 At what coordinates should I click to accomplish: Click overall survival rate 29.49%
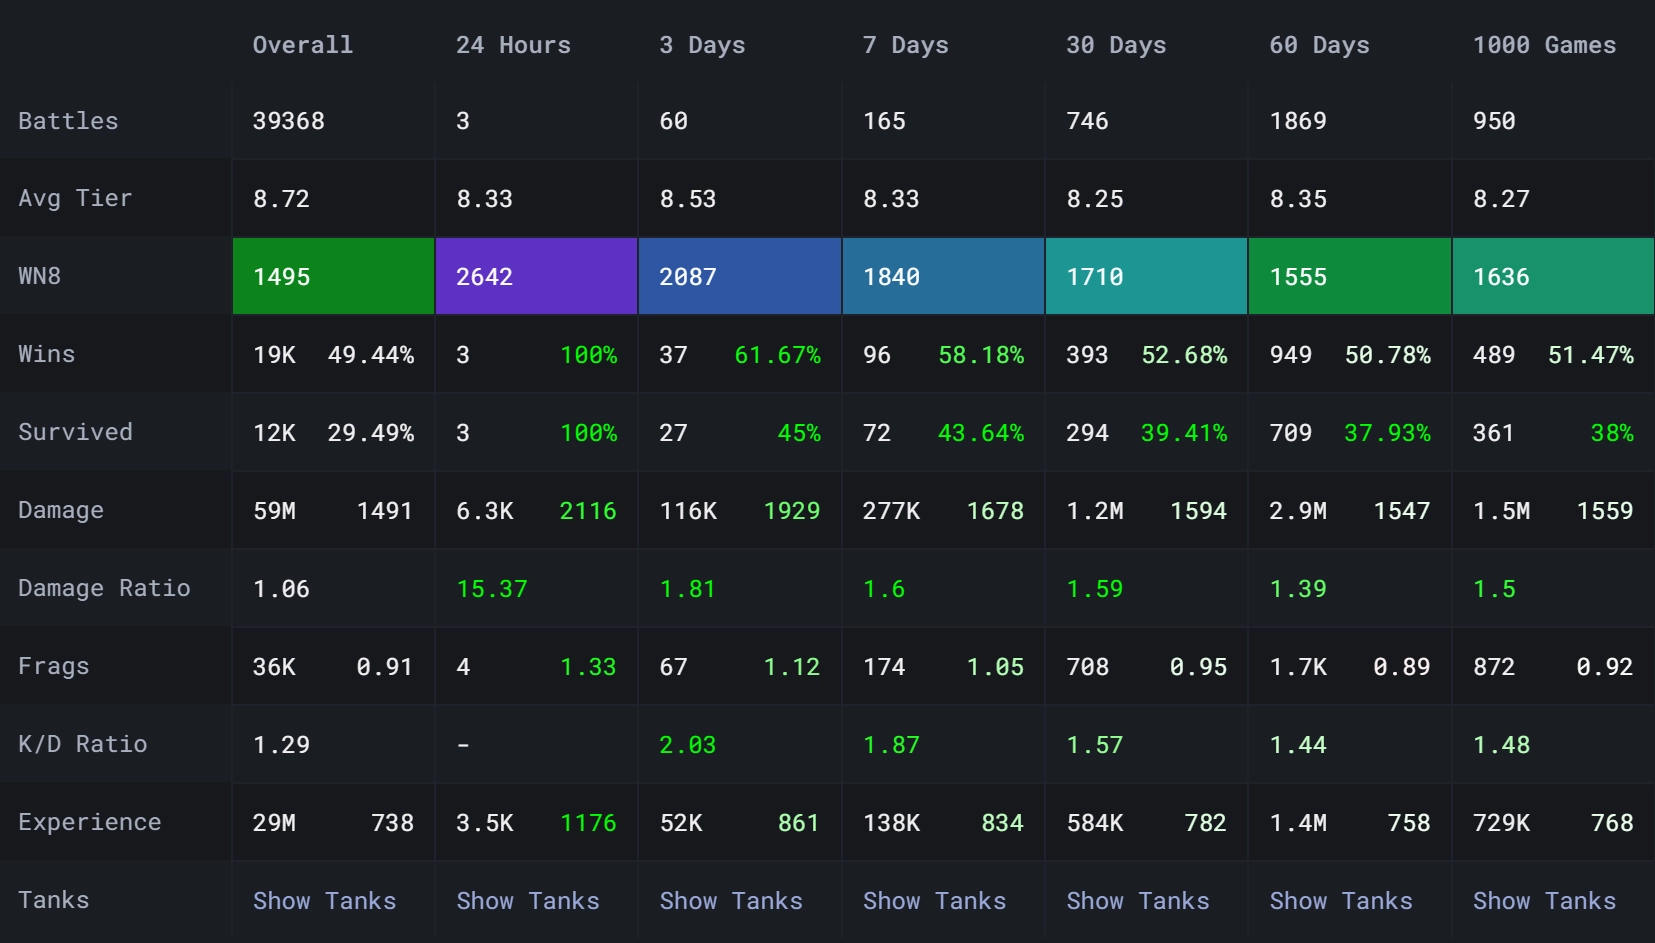(371, 433)
